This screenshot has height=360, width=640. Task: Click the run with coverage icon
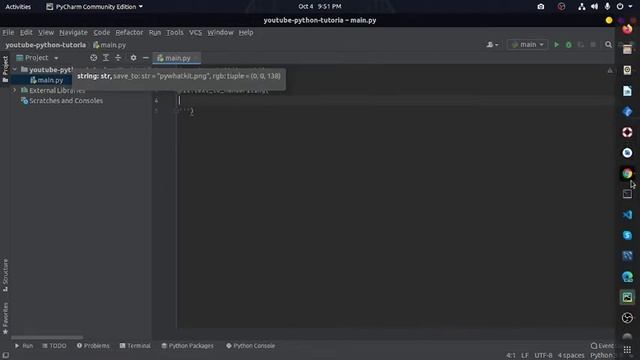pyautogui.click(x=580, y=44)
